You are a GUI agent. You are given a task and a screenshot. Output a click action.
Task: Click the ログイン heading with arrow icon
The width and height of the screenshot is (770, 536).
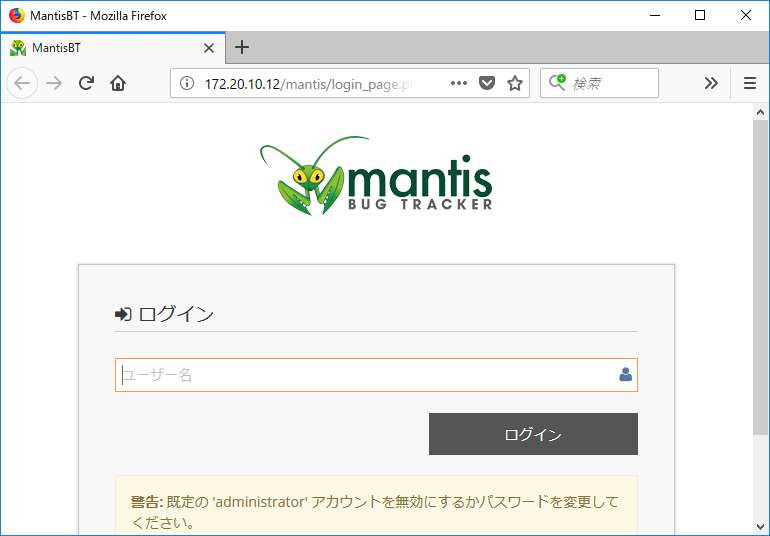tap(164, 314)
